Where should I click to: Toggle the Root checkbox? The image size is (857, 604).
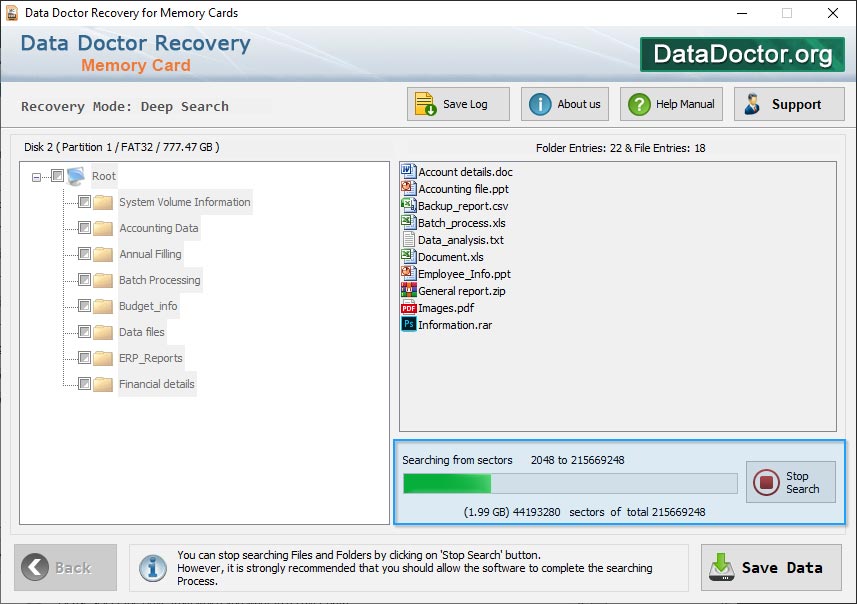coord(57,175)
